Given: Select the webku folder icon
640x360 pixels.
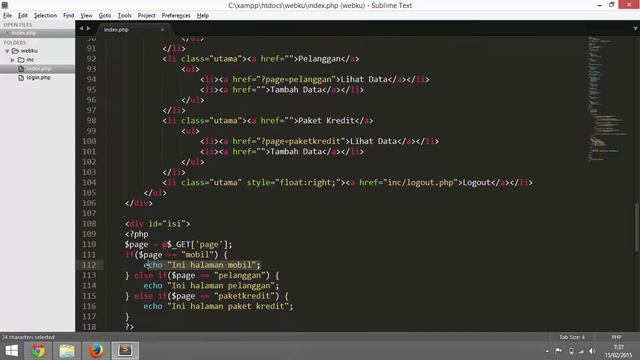Looking at the screenshot, I should click(x=16, y=51).
